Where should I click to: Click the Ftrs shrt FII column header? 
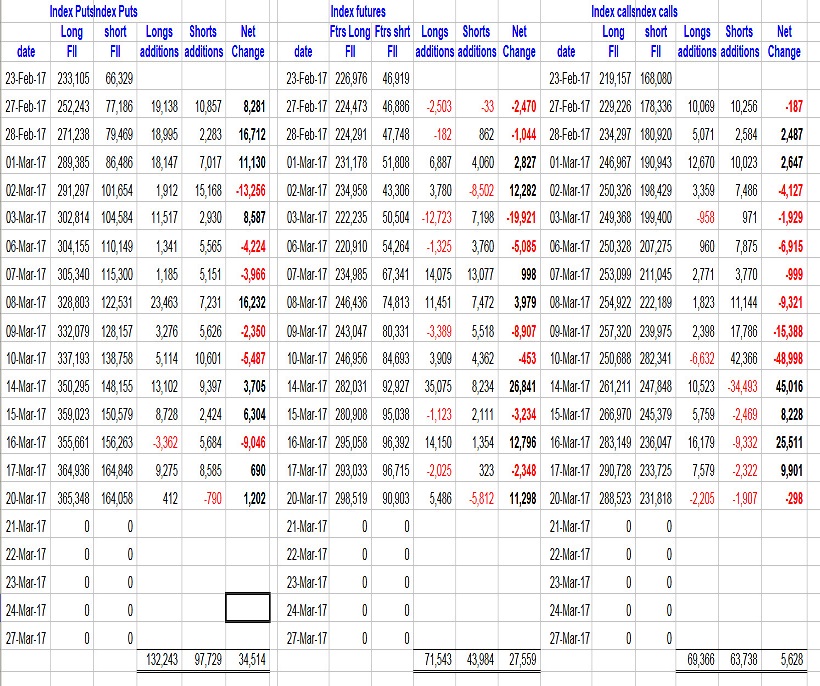click(393, 42)
